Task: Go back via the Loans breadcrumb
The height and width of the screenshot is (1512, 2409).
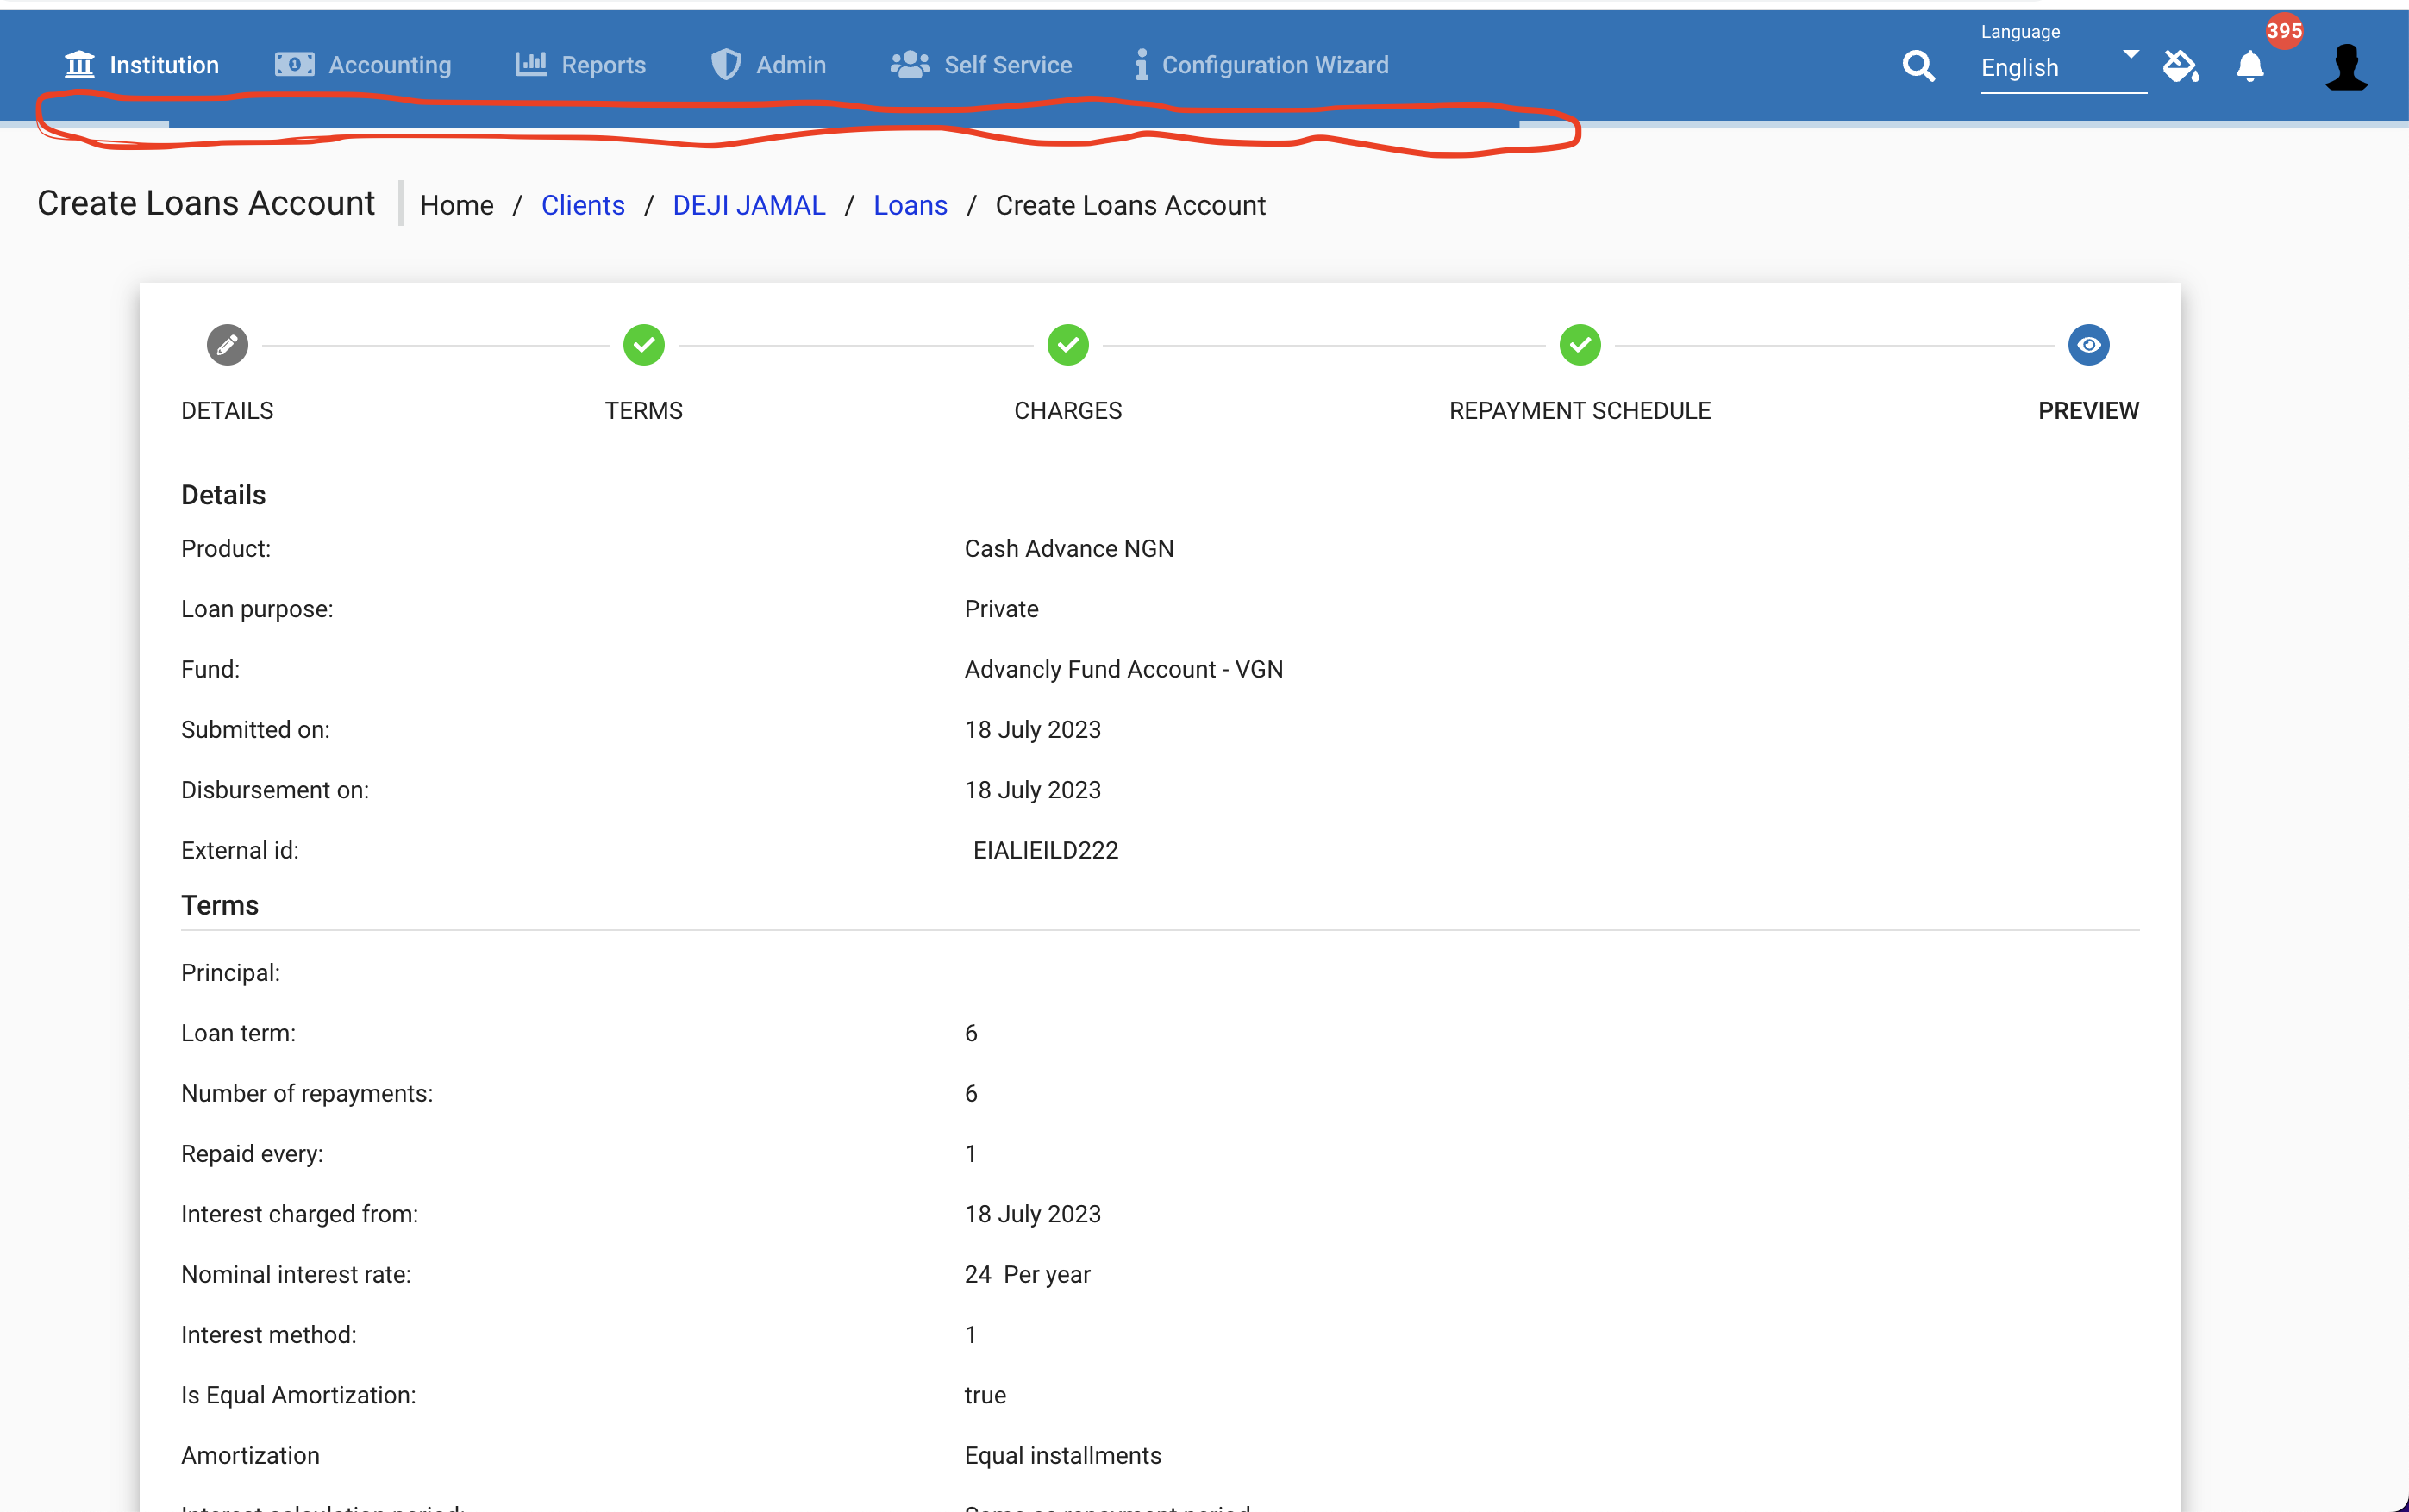Action: (x=910, y=204)
